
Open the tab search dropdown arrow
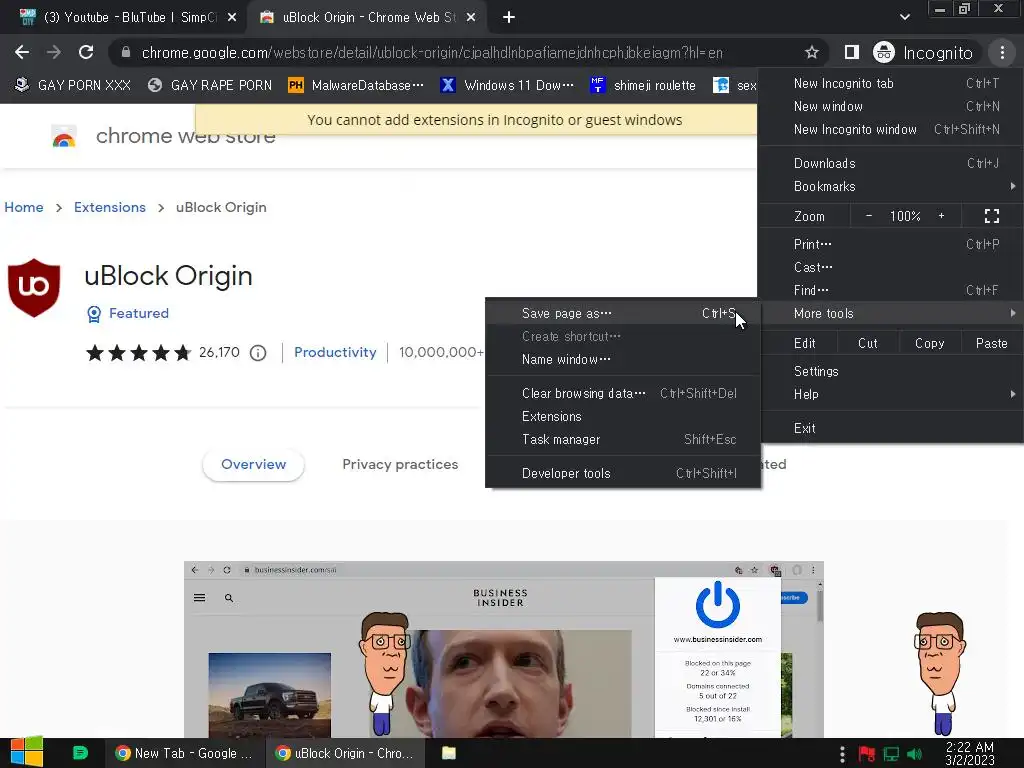coord(904,17)
